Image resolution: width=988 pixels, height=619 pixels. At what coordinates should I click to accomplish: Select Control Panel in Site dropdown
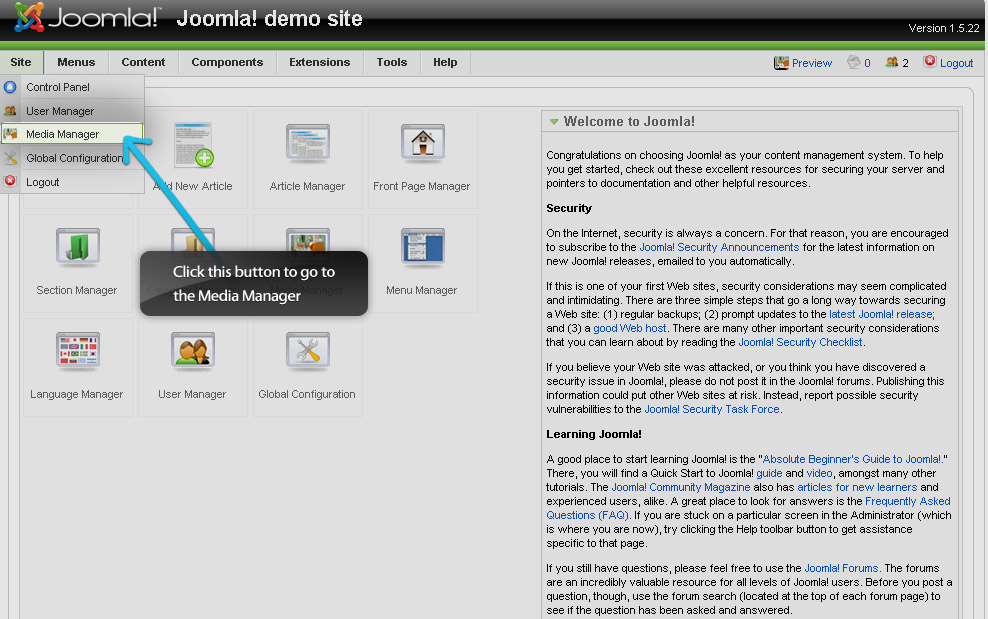click(72, 87)
